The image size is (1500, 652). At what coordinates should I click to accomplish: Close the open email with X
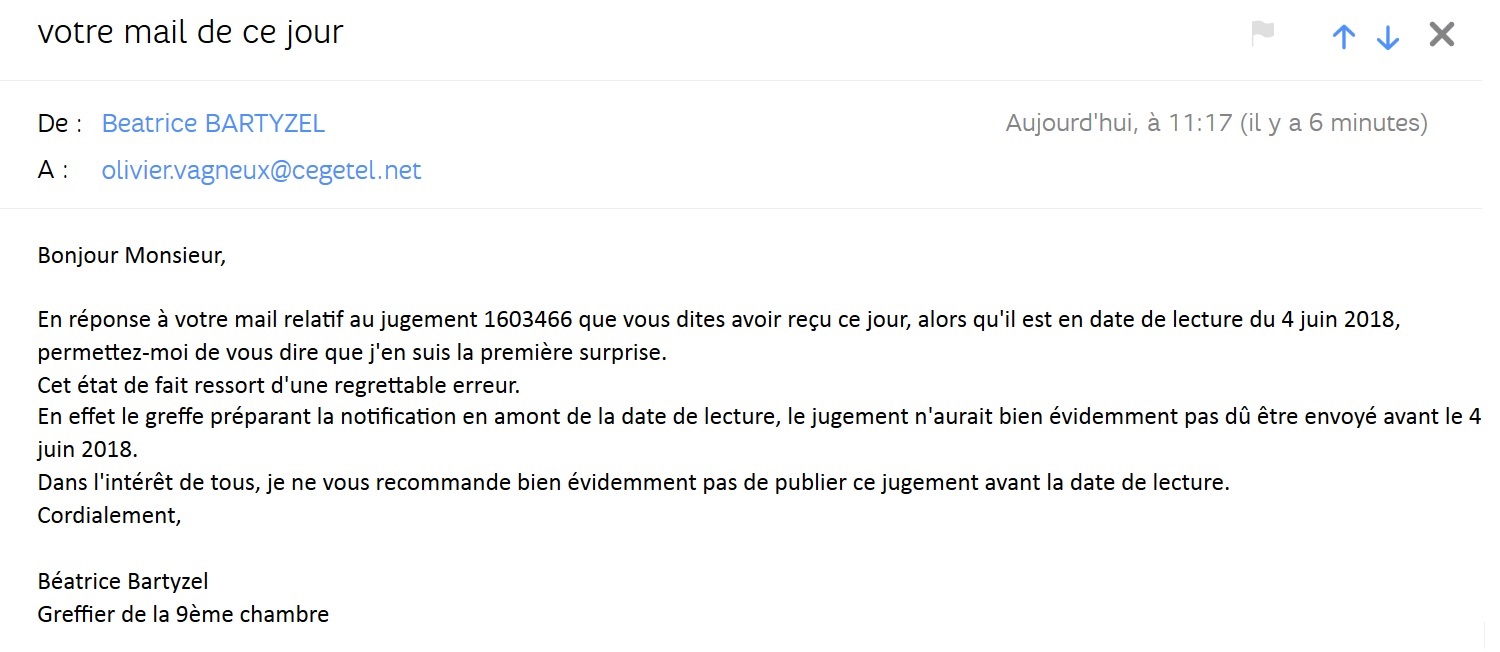pyautogui.click(x=1441, y=35)
